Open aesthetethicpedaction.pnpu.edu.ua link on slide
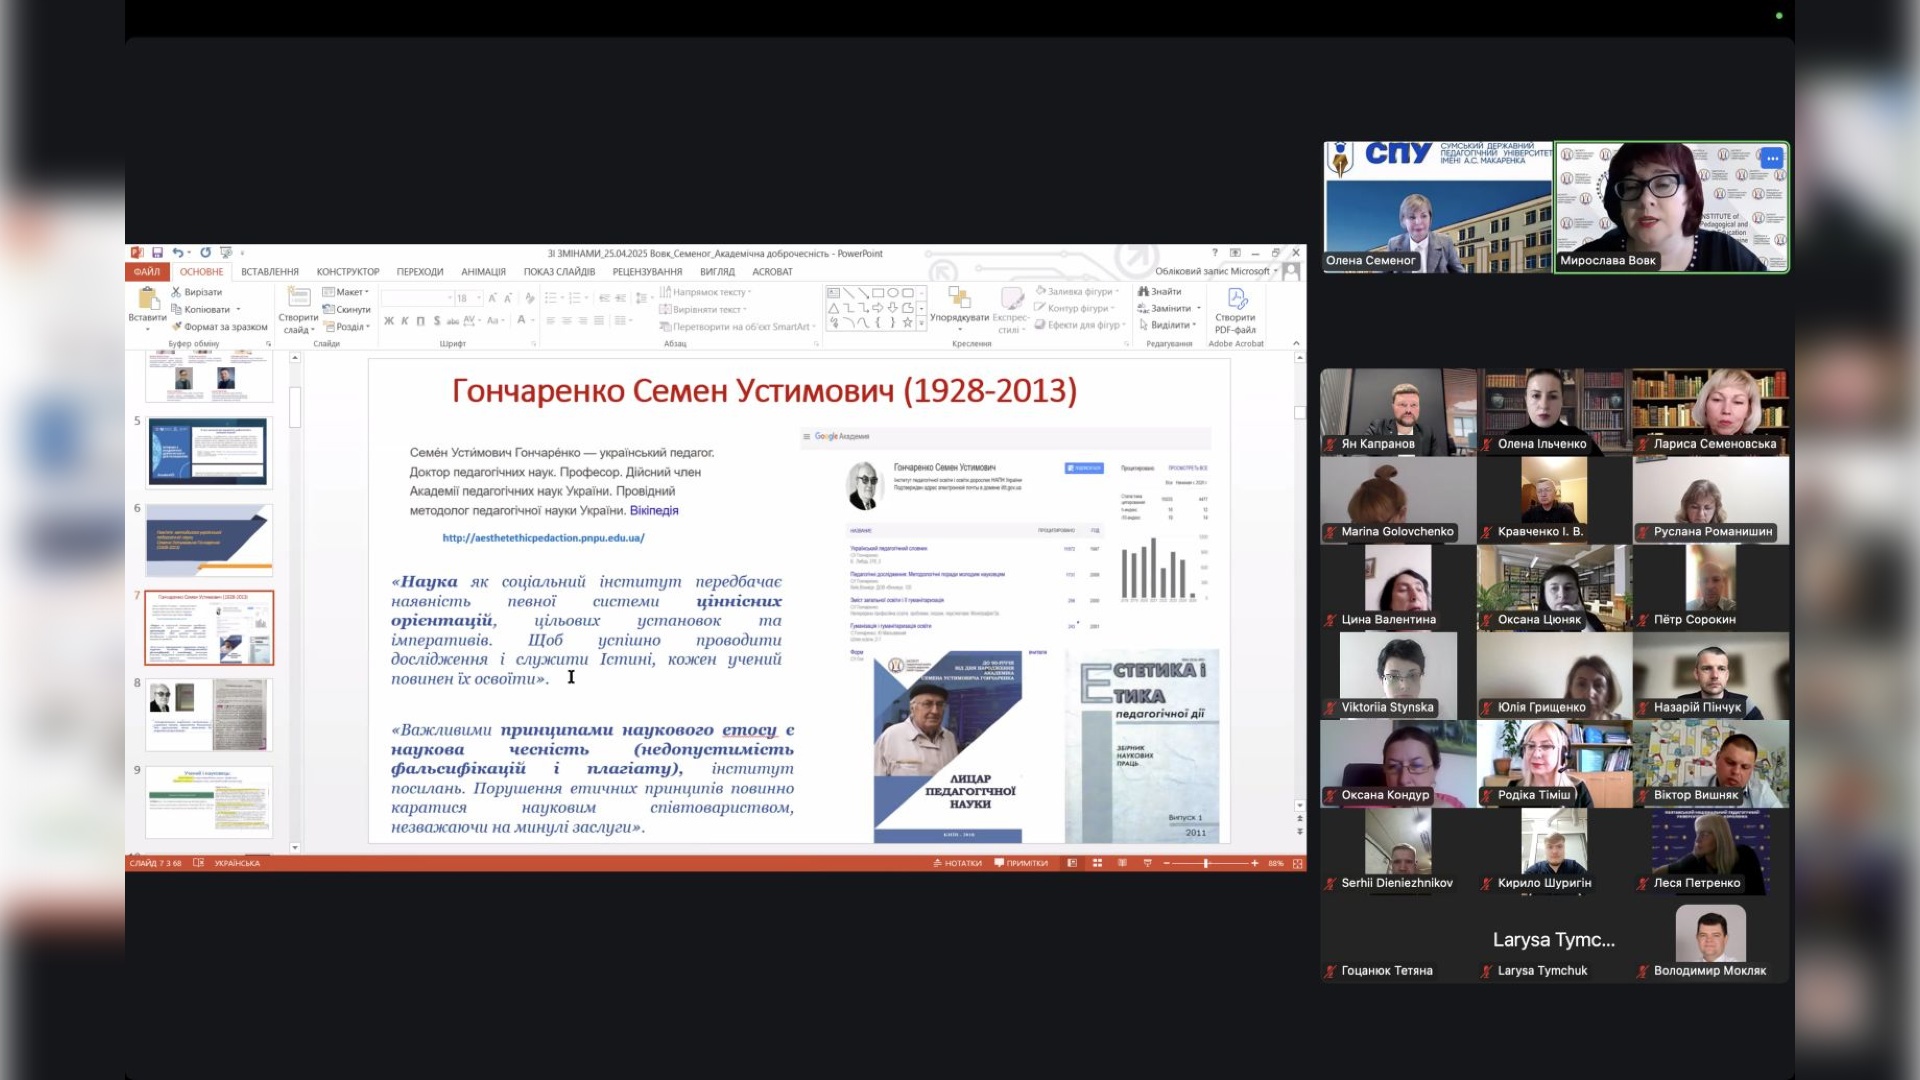 click(543, 538)
